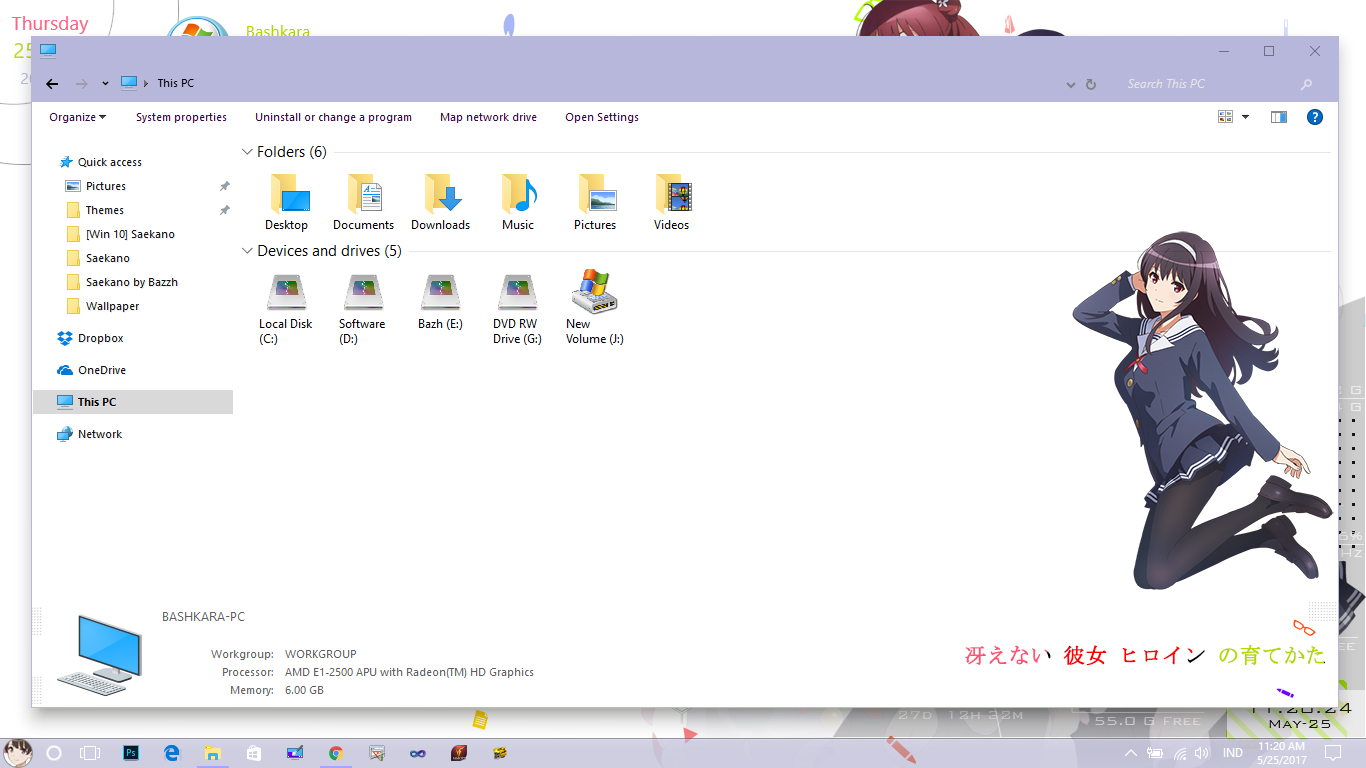The width and height of the screenshot is (1366, 768).
Task: Select the DVD RW Drive (G:) icon
Action: tap(518, 292)
